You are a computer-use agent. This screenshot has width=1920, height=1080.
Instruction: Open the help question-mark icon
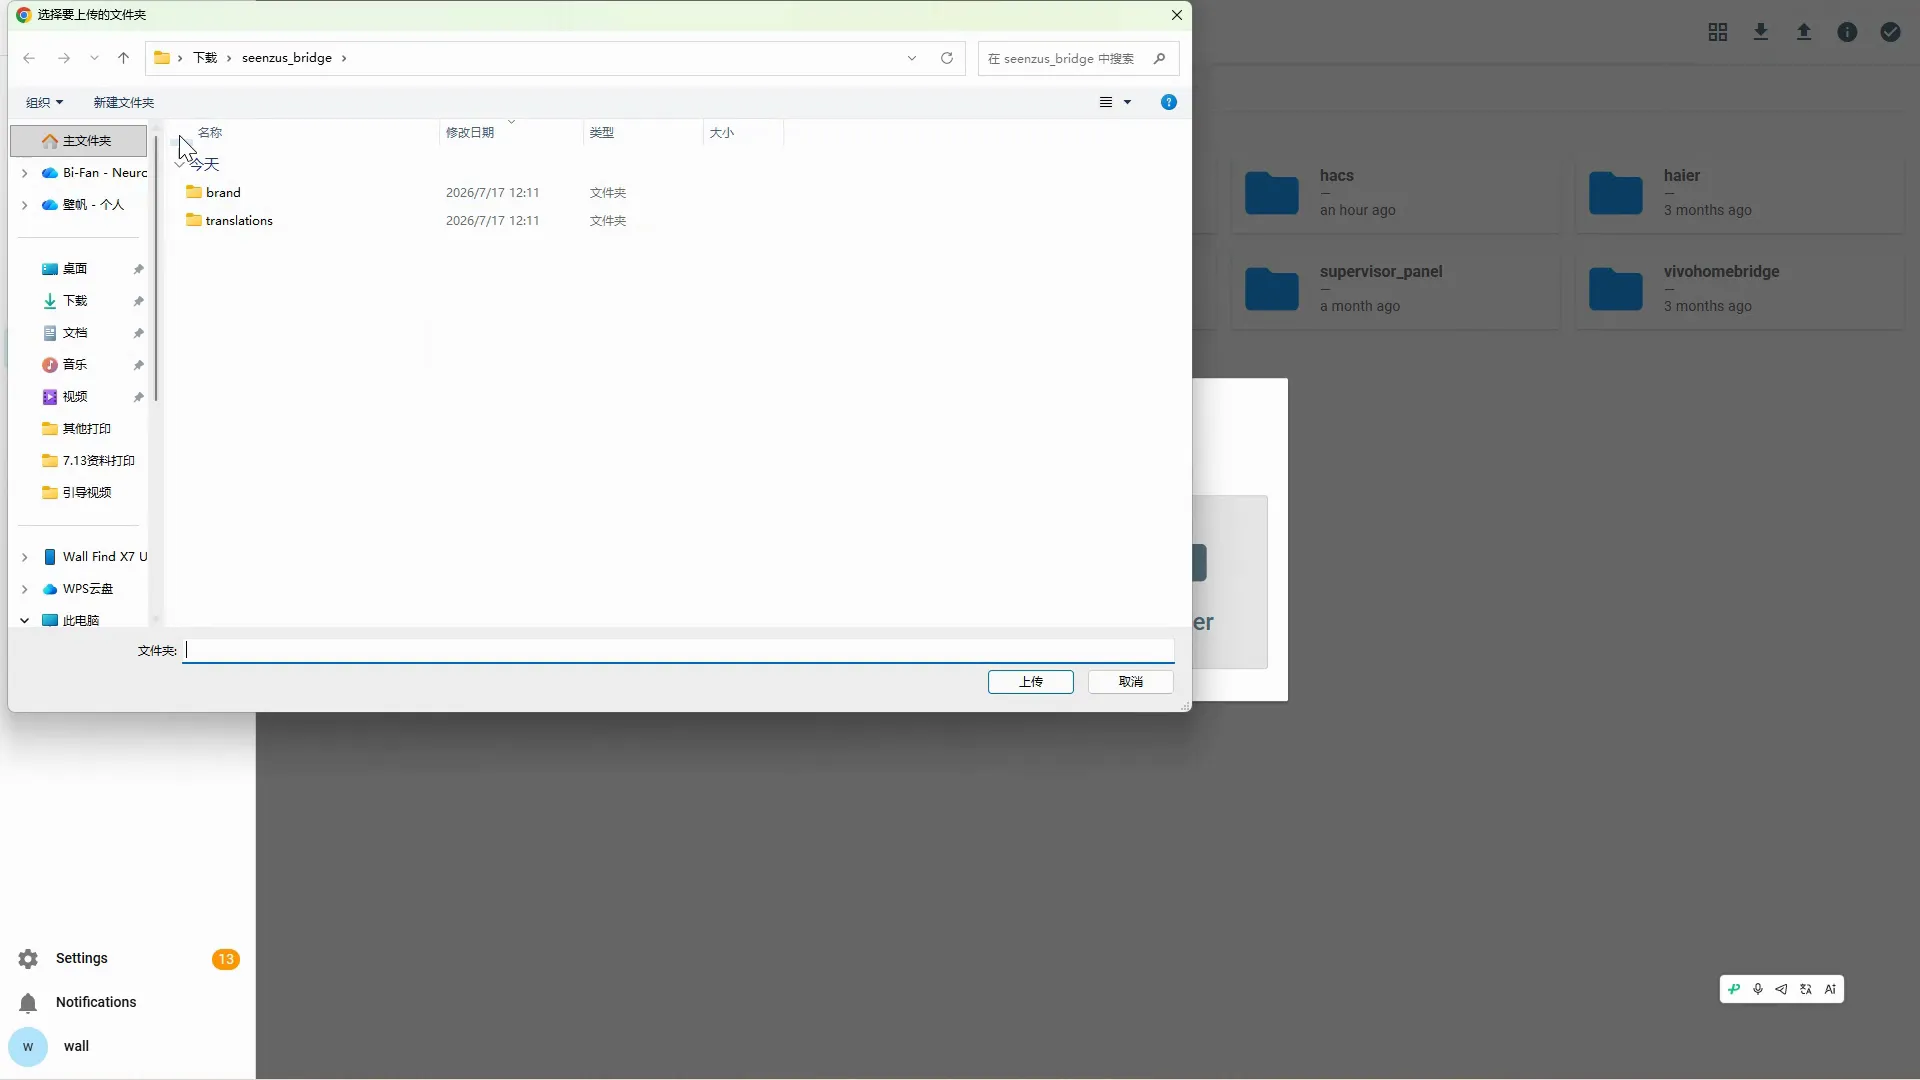click(1169, 102)
